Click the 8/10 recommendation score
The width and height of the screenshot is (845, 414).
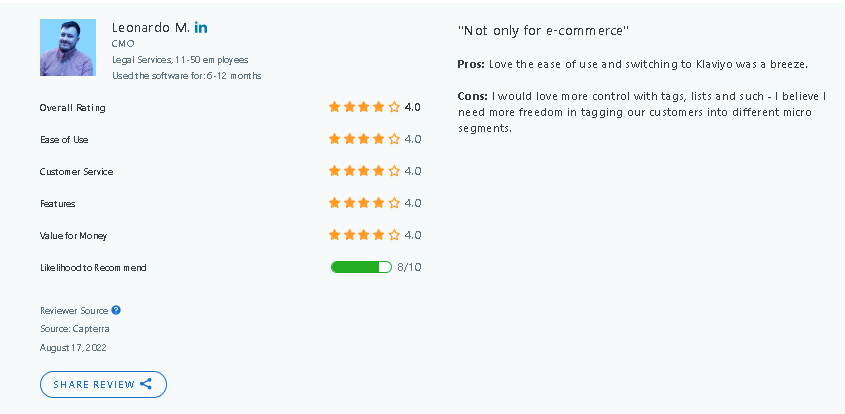[409, 267]
